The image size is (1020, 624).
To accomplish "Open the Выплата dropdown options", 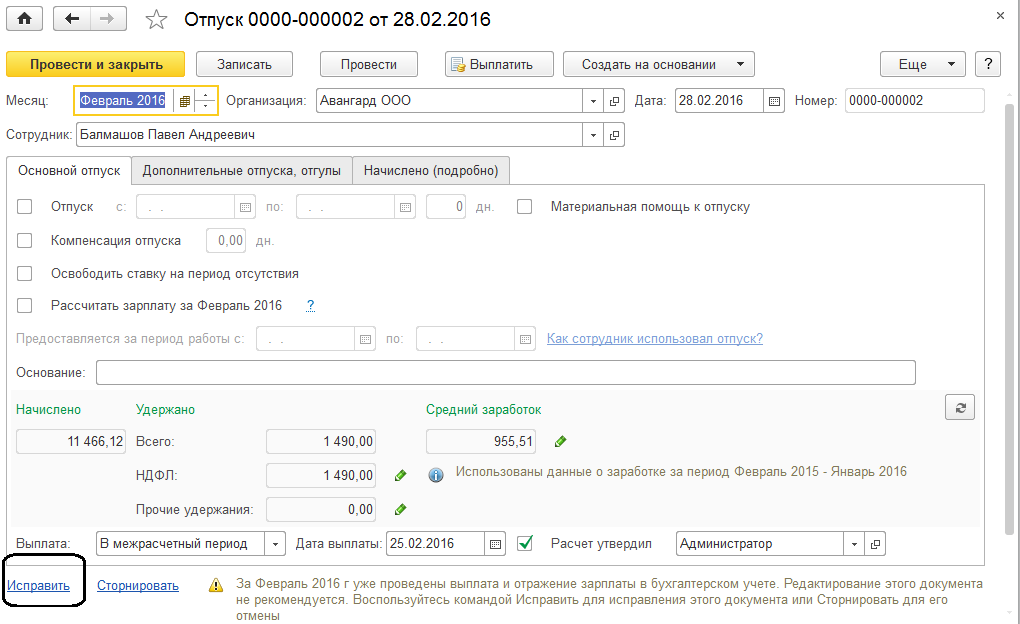I will click(x=276, y=544).
